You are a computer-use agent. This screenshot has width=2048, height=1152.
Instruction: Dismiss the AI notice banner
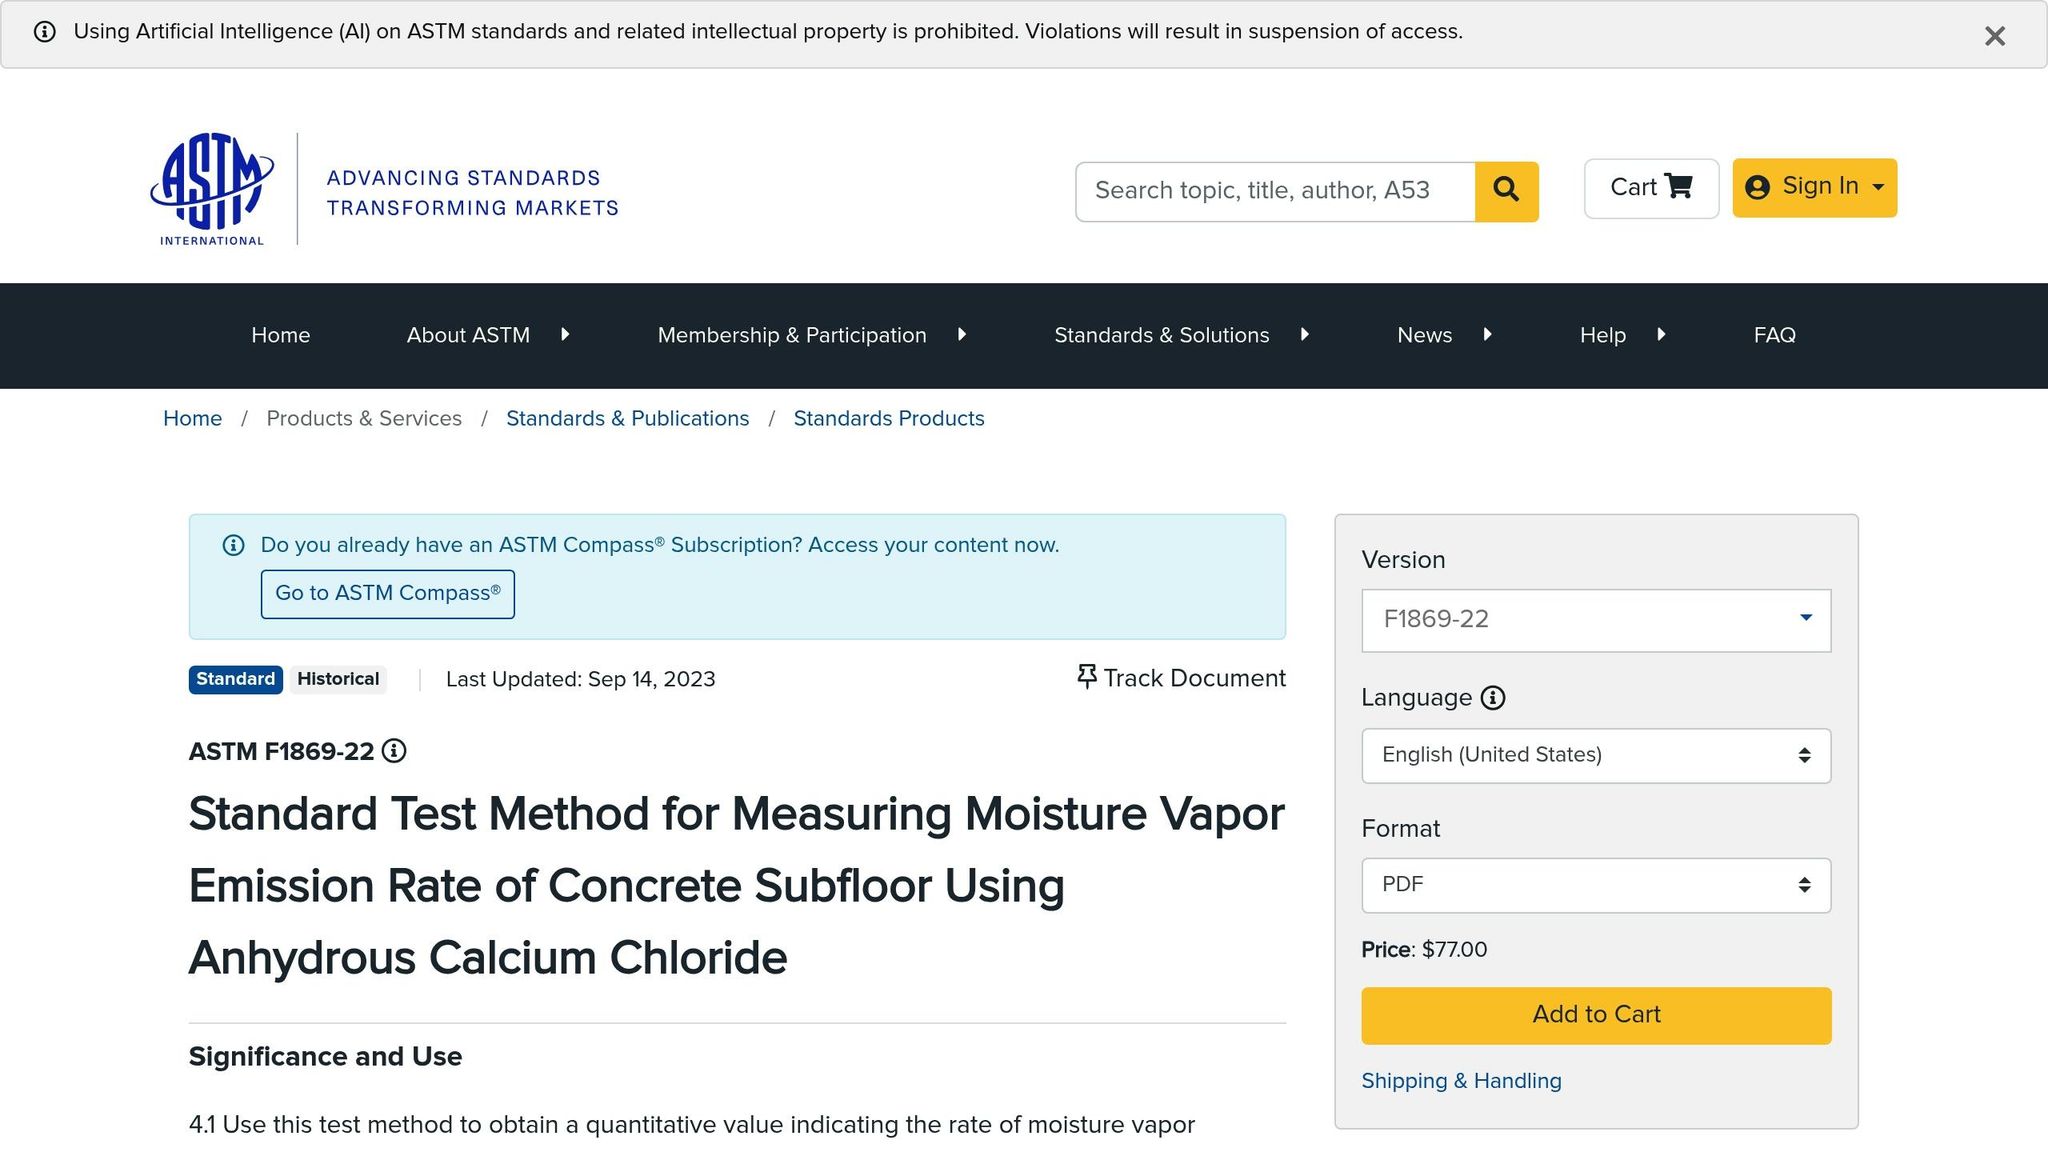pyautogui.click(x=1994, y=36)
